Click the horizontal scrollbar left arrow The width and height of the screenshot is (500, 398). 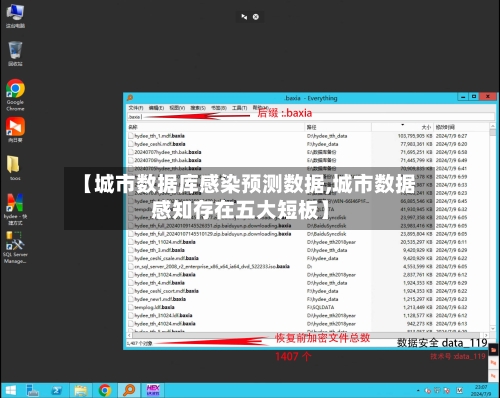click(x=129, y=335)
